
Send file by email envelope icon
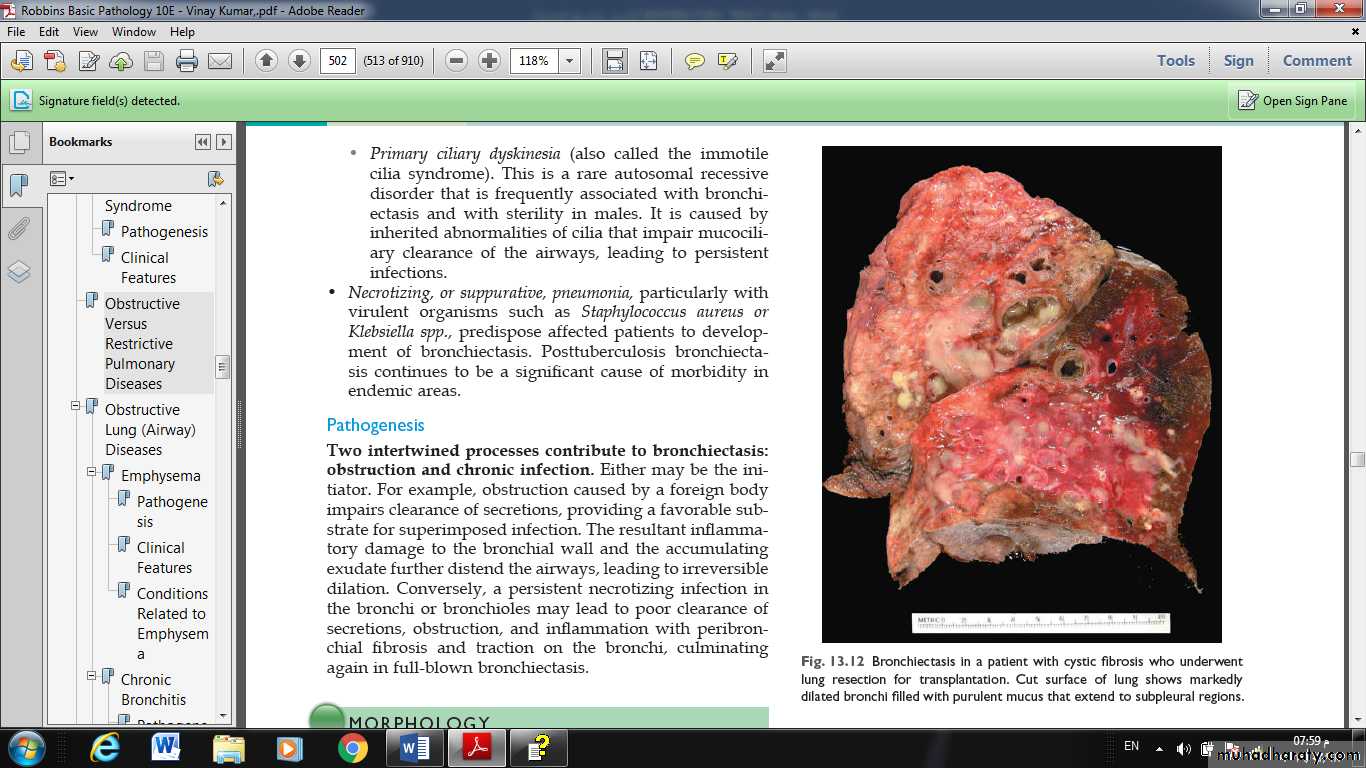220,61
